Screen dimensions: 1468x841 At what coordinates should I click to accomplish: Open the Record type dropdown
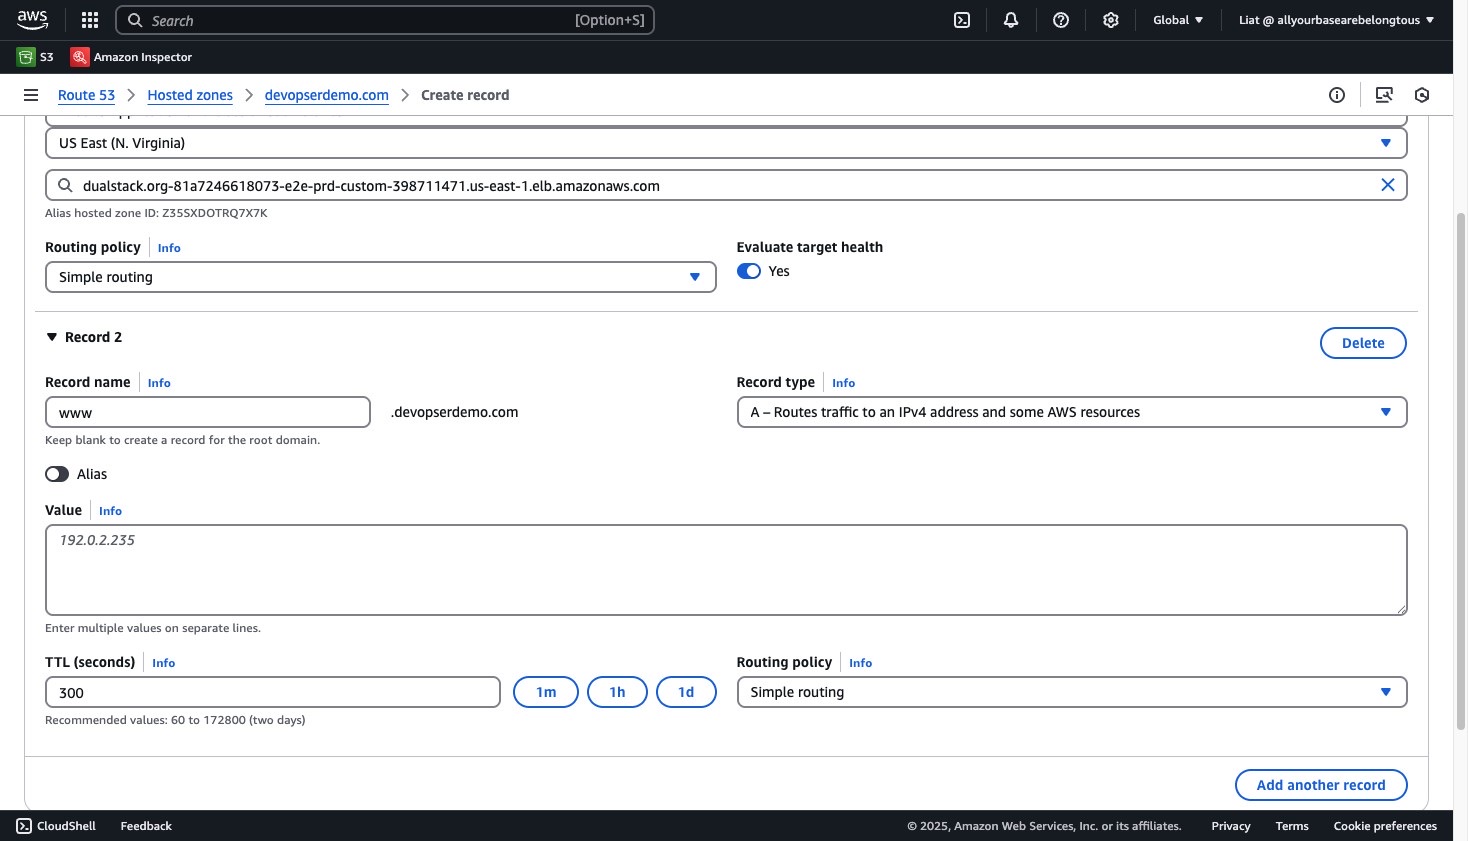(1072, 412)
